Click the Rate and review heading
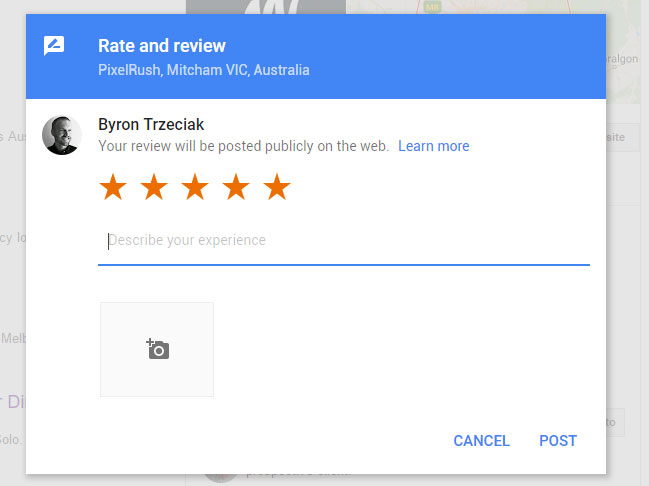 [x=162, y=46]
